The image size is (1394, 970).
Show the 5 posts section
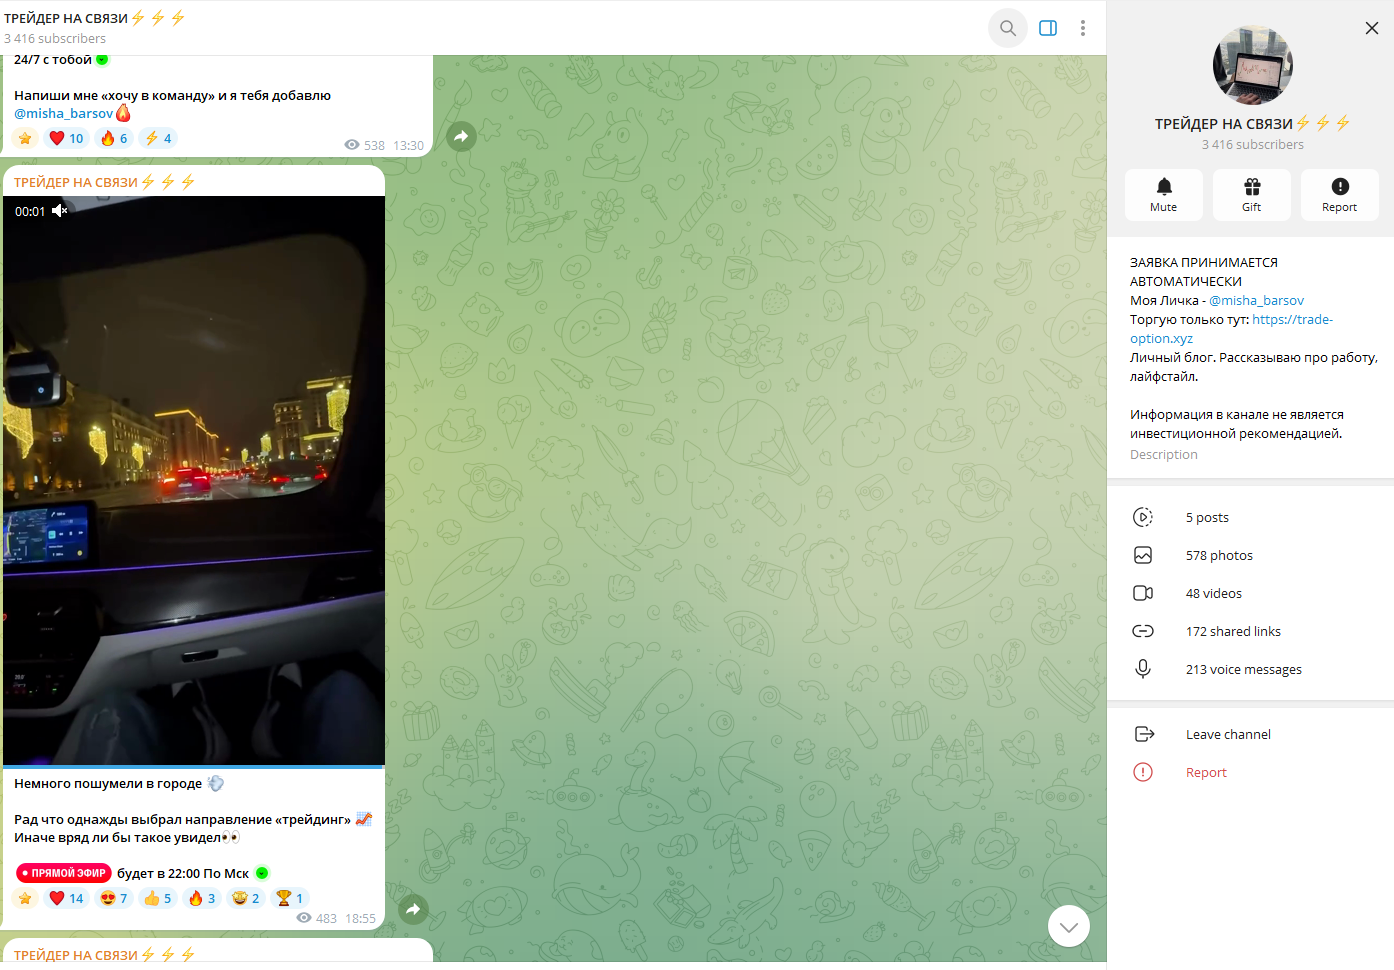click(1250, 517)
